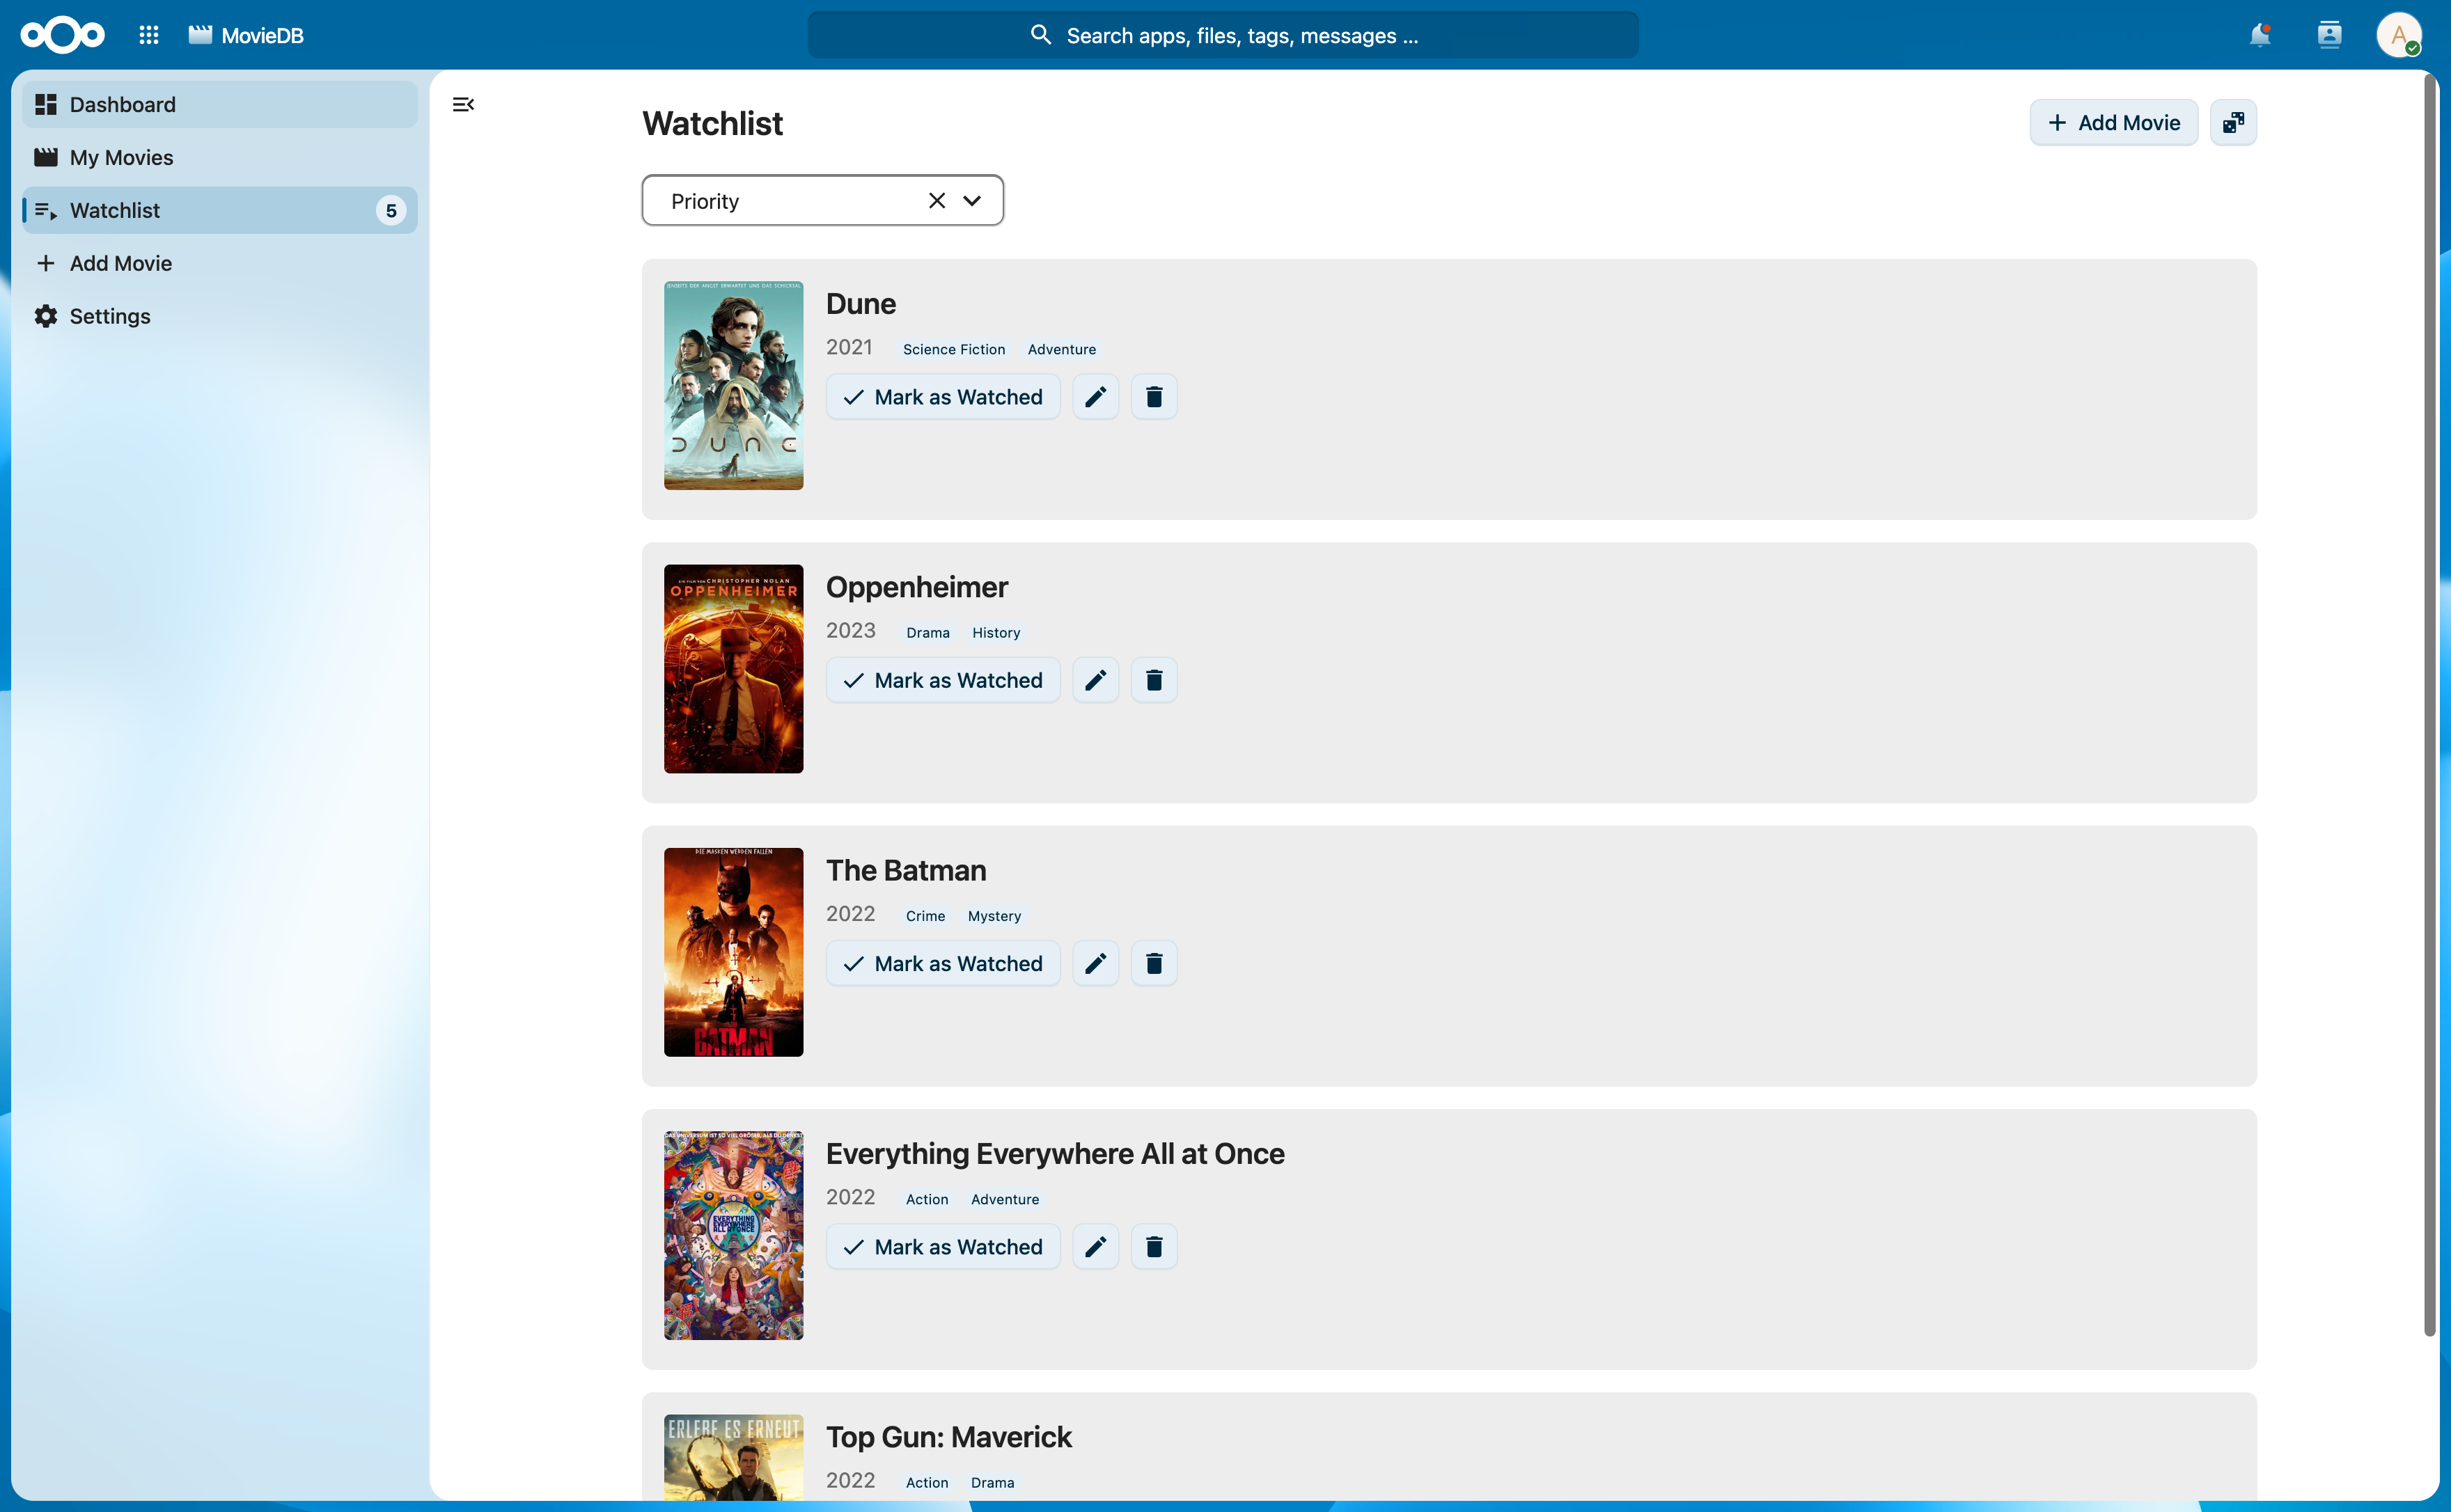Delete Everything Everywhere All at Once entry
This screenshot has width=2451, height=1512.
pyautogui.click(x=1154, y=1247)
